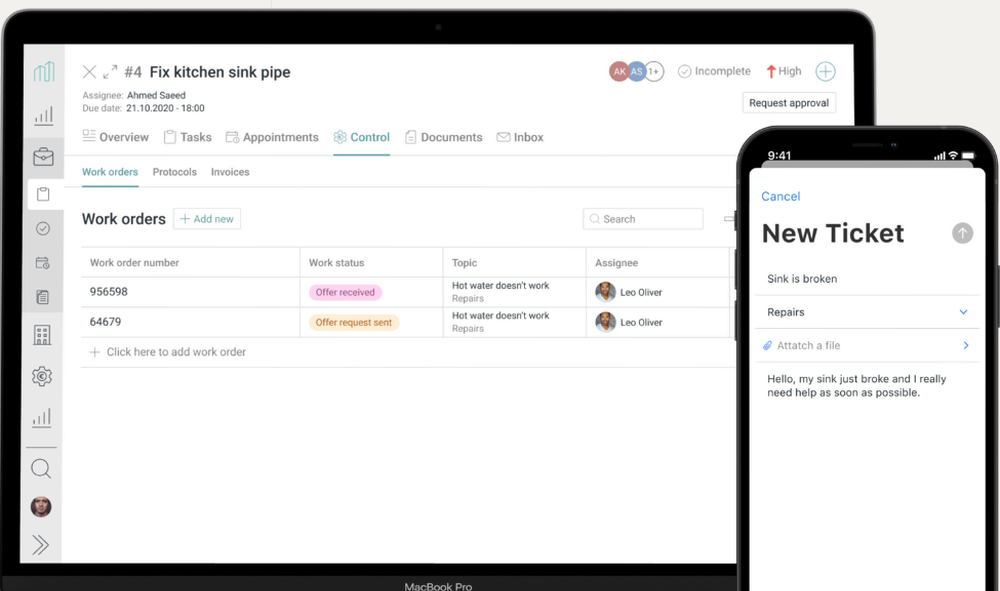Open the reports chart icon above sidebar divider
1000x591 pixels.
click(41, 418)
